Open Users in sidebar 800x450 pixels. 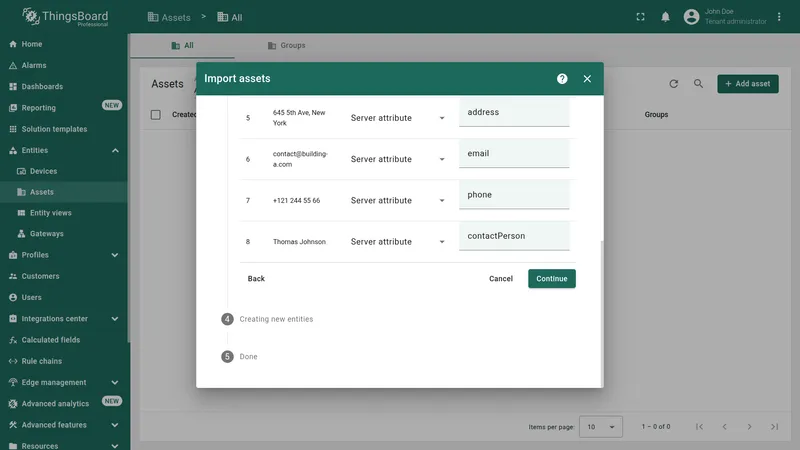click(x=64, y=297)
